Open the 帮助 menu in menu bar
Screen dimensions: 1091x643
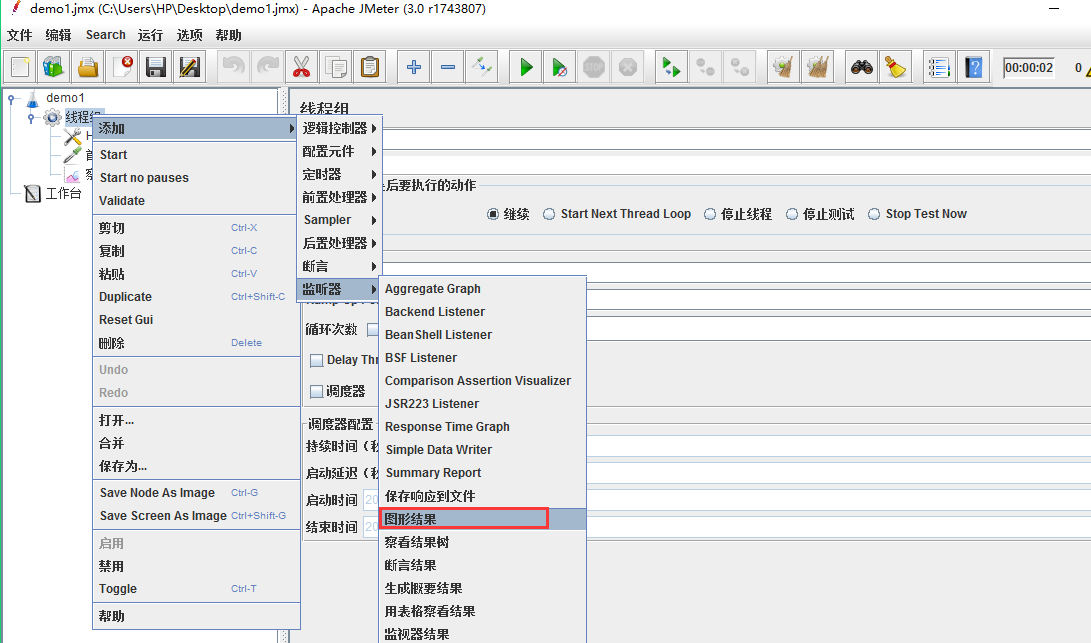pos(228,35)
